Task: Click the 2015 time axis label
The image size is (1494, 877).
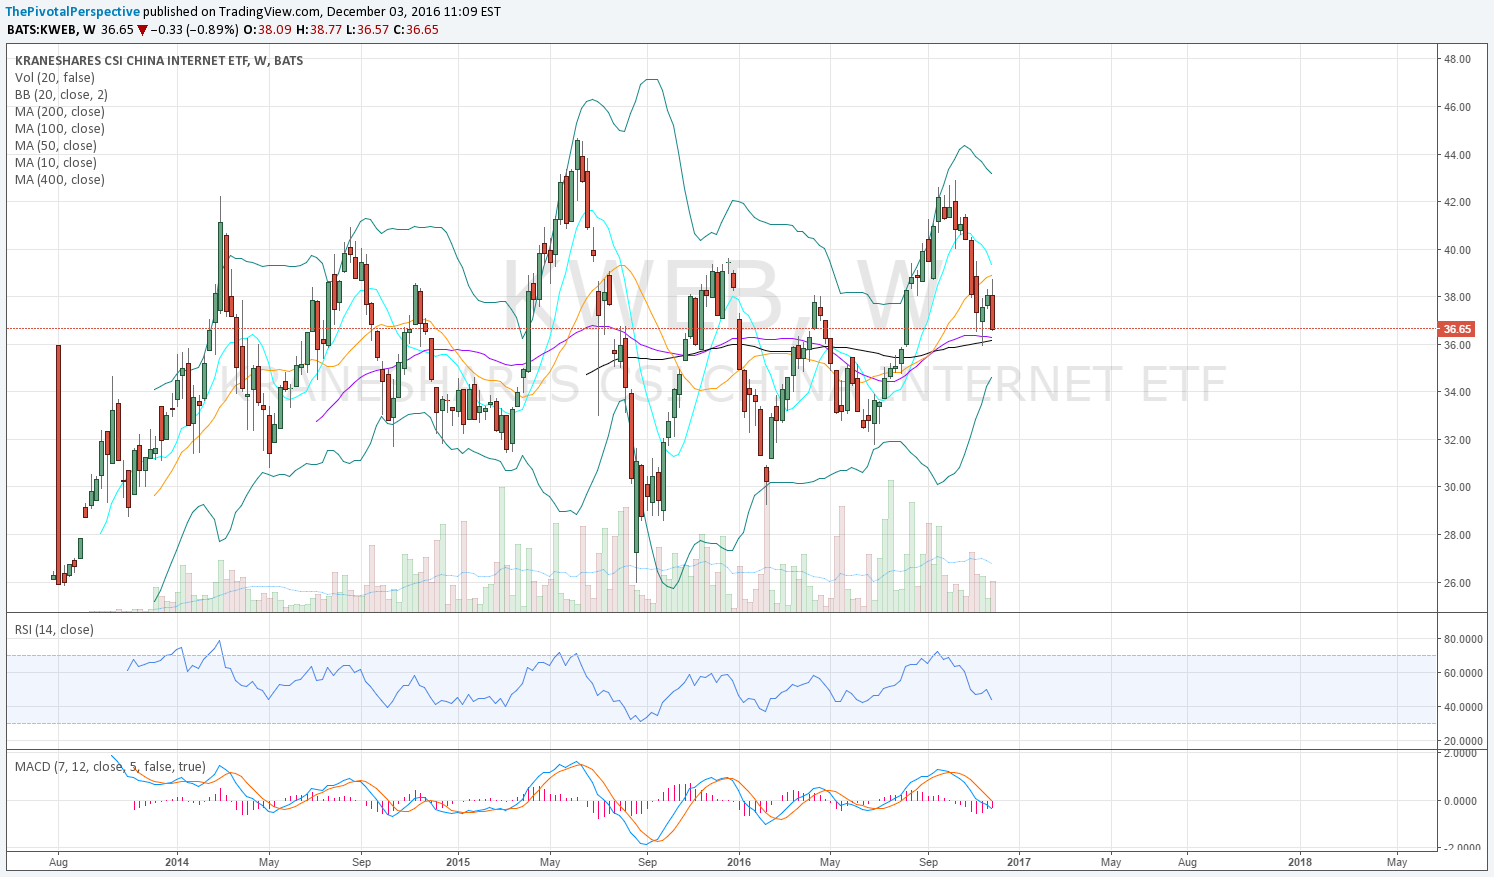Action: pyautogui.click(x=458, y=861)
